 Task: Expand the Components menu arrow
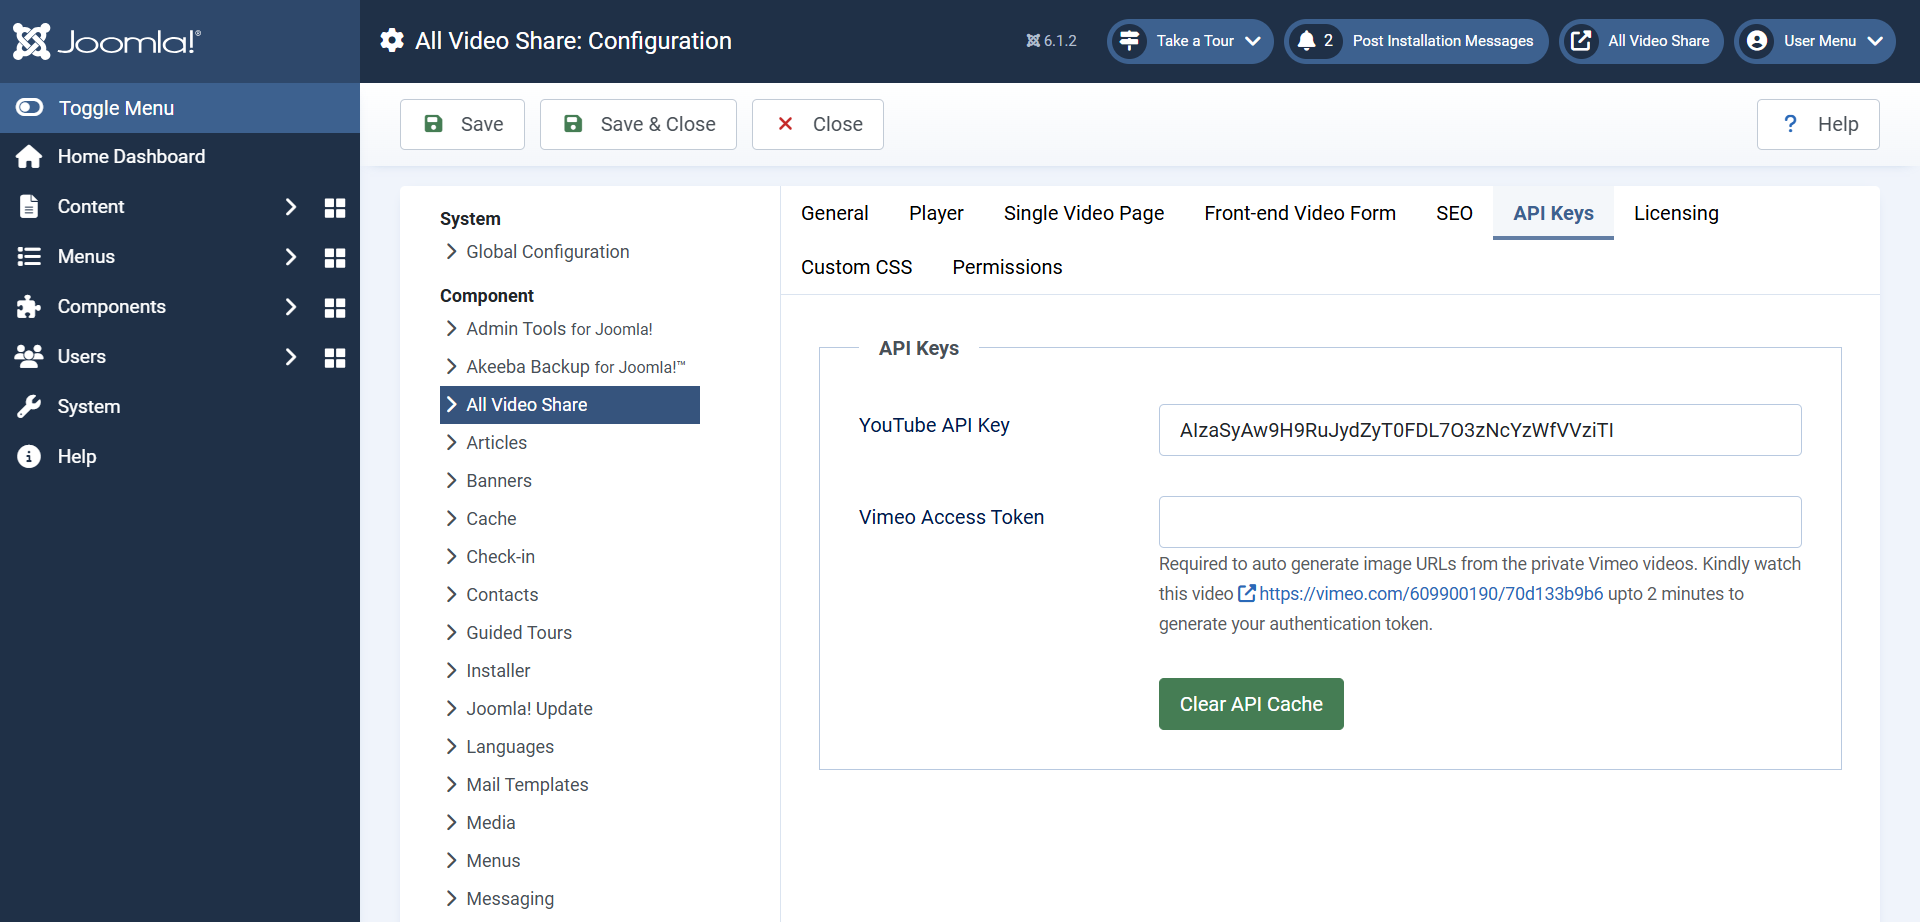290,307
